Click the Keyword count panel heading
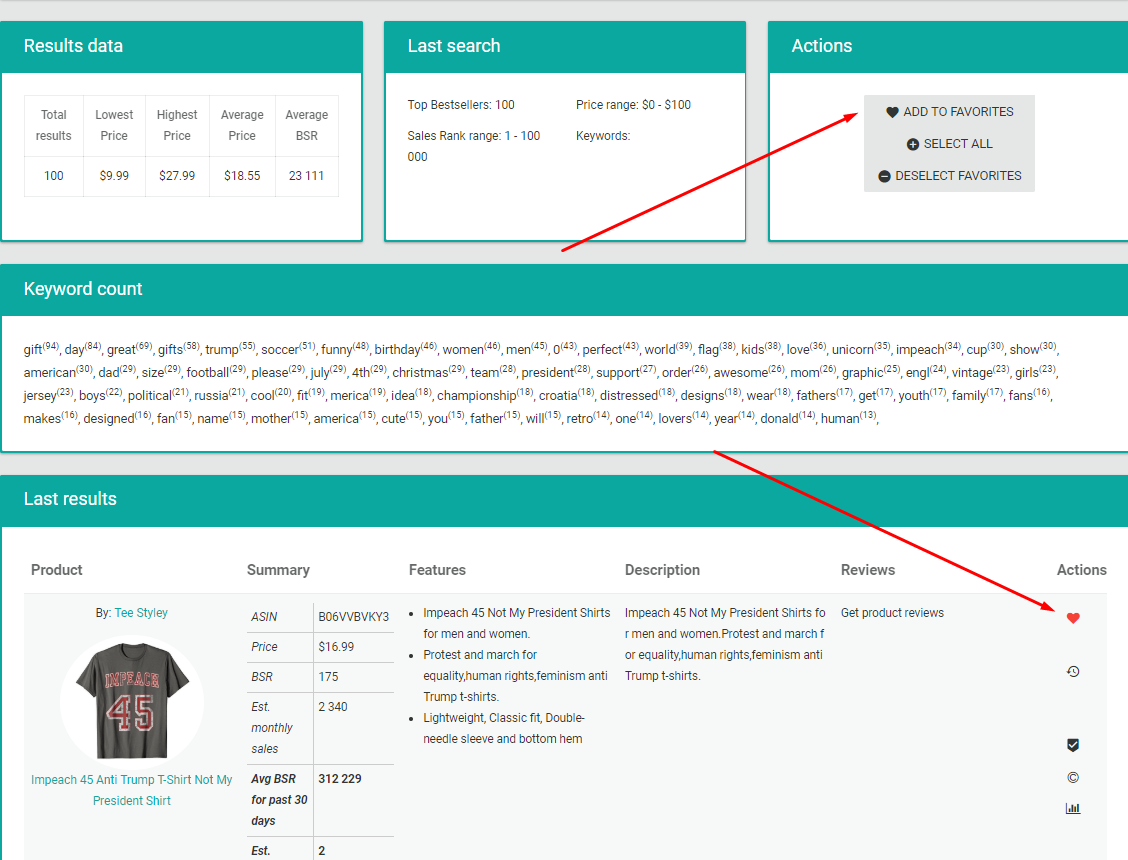This screenshot has height=860, width=1128. coord(83,289)
